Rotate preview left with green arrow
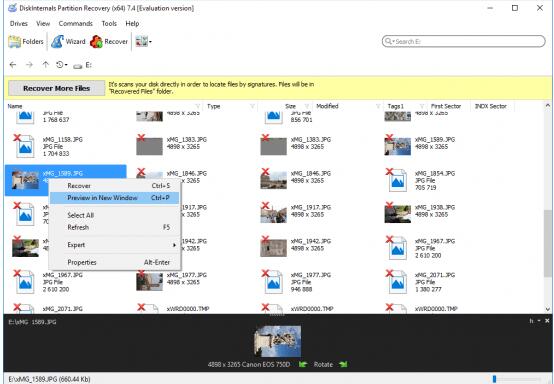This screenshot has height=384, width=554. 303,365
